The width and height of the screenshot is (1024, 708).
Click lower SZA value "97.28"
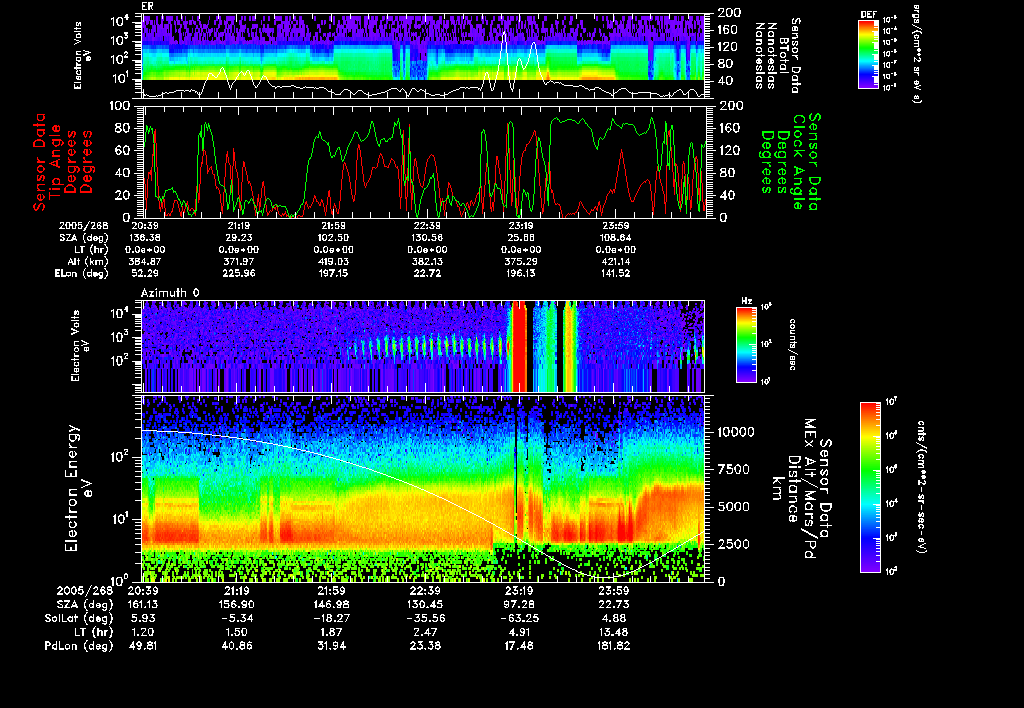[519, 605]
